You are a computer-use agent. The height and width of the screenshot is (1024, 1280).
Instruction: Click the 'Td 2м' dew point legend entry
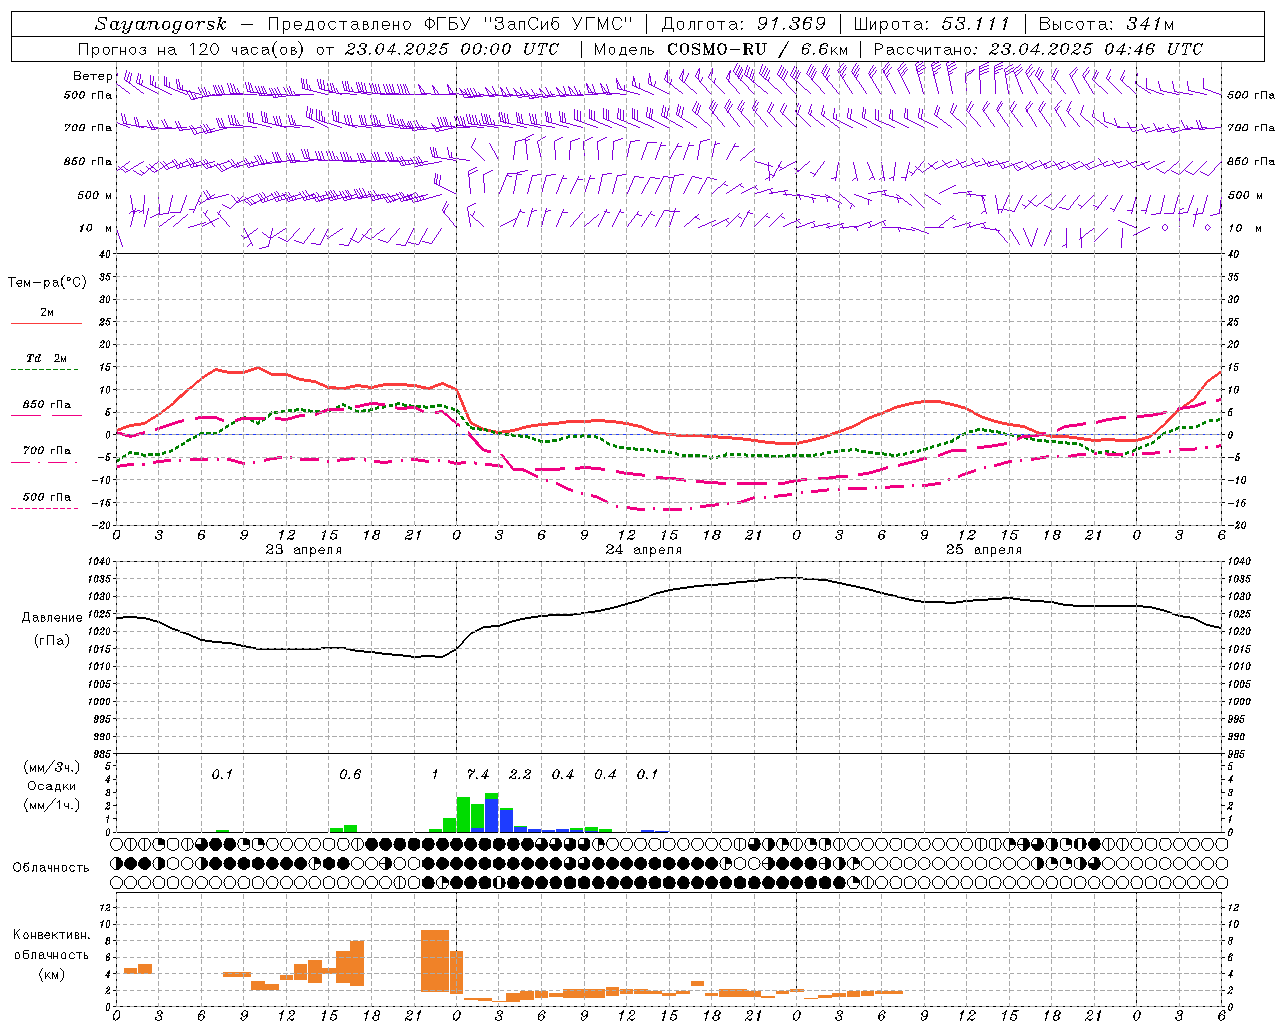47,358
